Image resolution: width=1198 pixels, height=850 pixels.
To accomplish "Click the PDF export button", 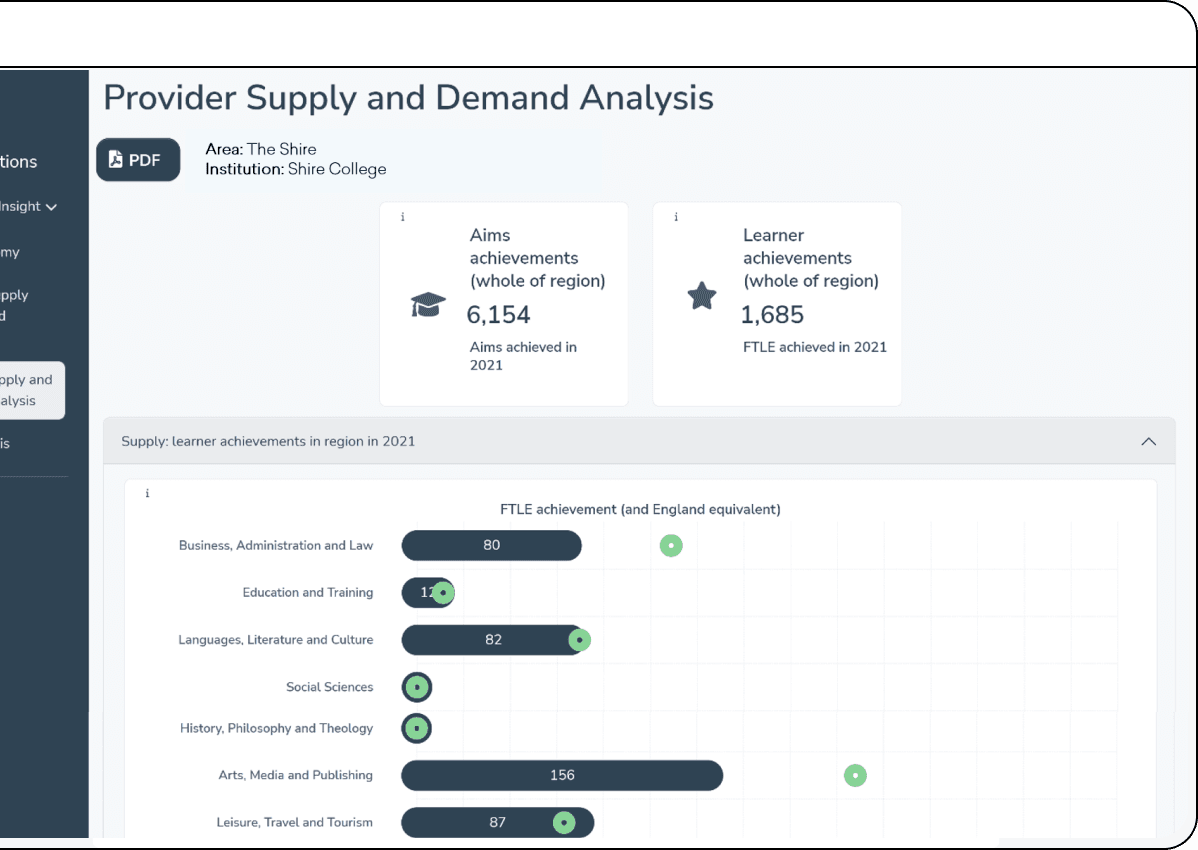I will pos(138,160).
